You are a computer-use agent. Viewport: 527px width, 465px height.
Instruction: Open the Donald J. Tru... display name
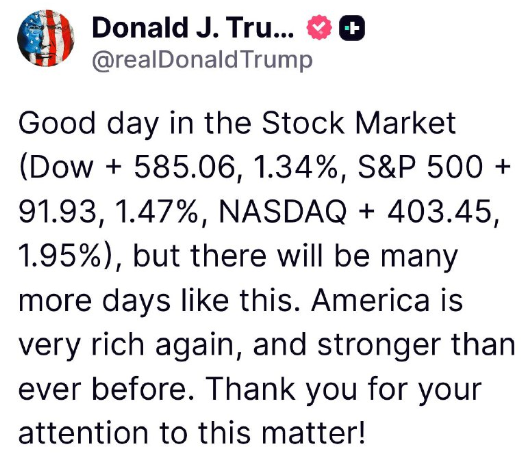(193, 28)
